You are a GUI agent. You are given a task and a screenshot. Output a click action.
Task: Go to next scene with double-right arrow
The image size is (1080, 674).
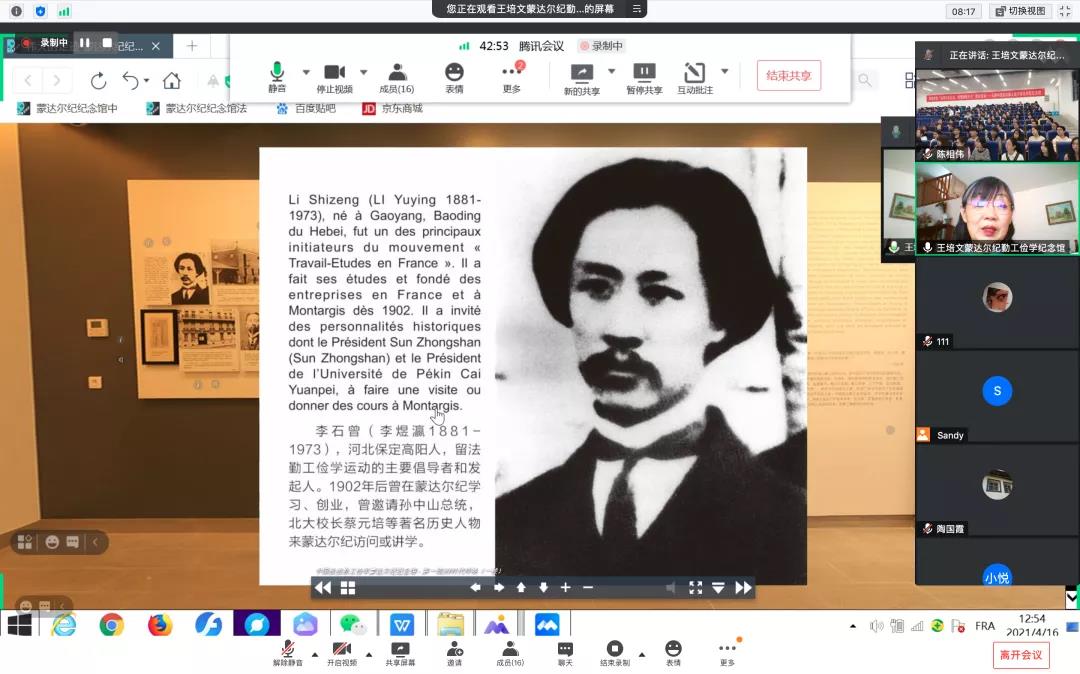click(x=743, y=588)
